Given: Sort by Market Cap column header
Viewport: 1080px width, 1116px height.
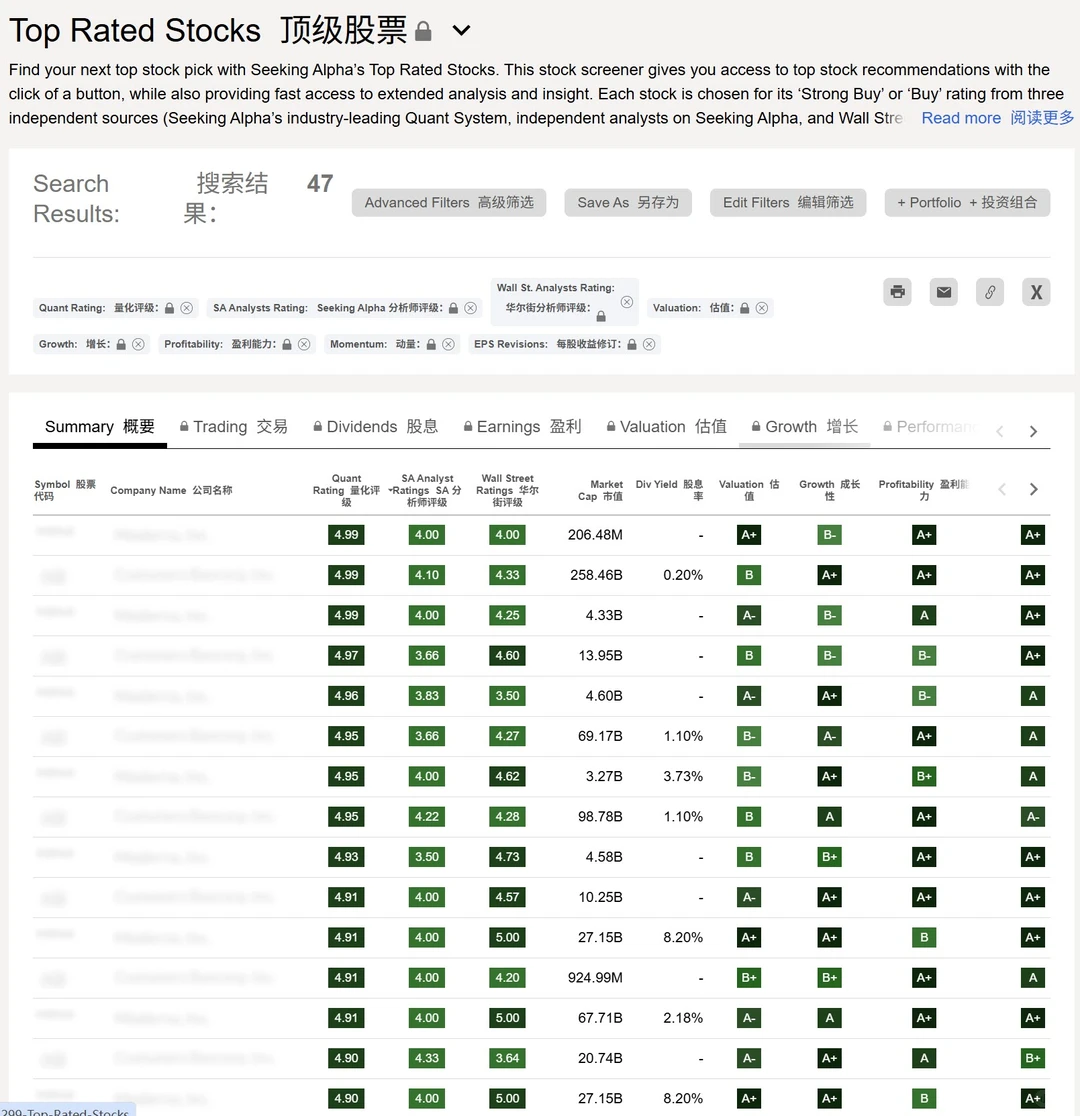Looking at the screenshot, I should (599, 490).
